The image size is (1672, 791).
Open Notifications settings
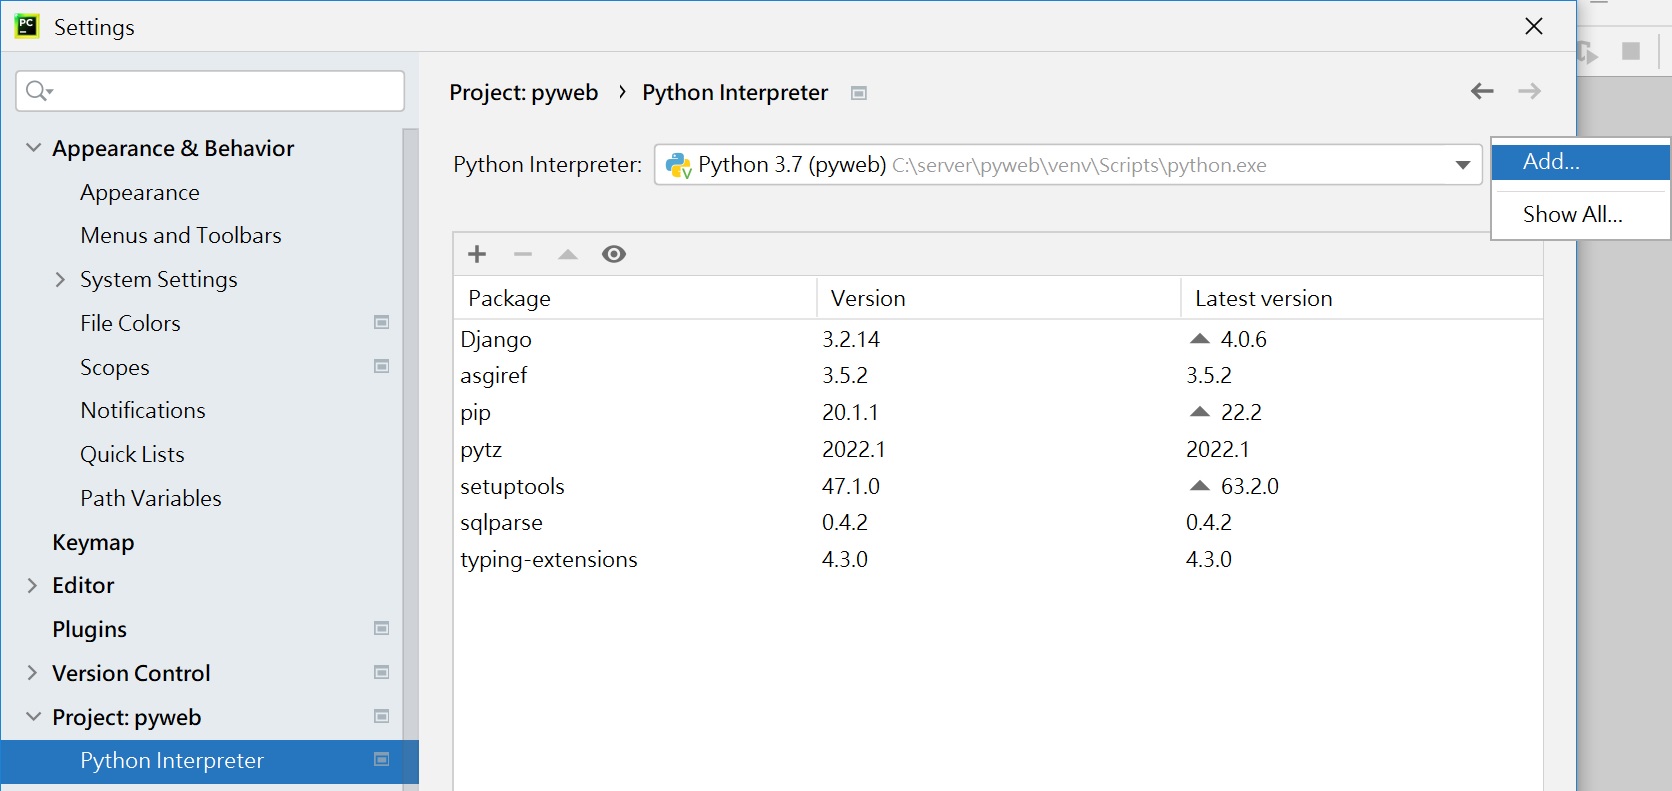point(143,410)
